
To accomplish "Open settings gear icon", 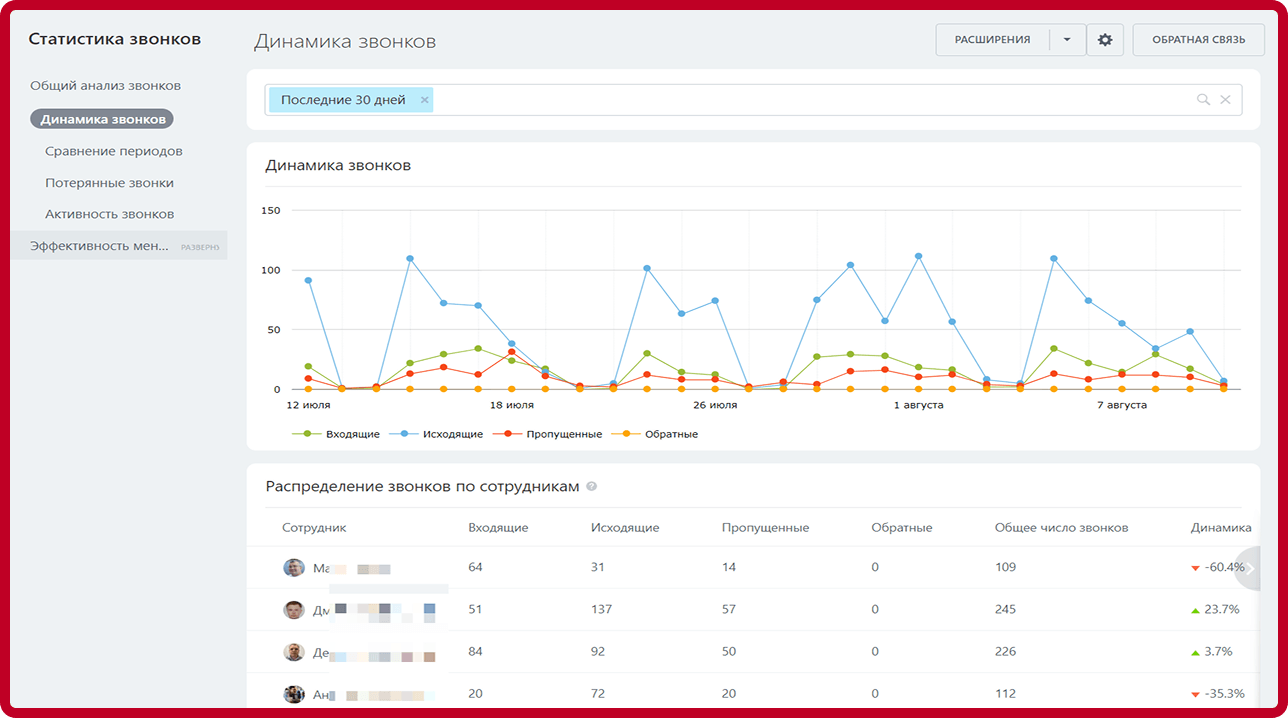I will point(1105,40).
